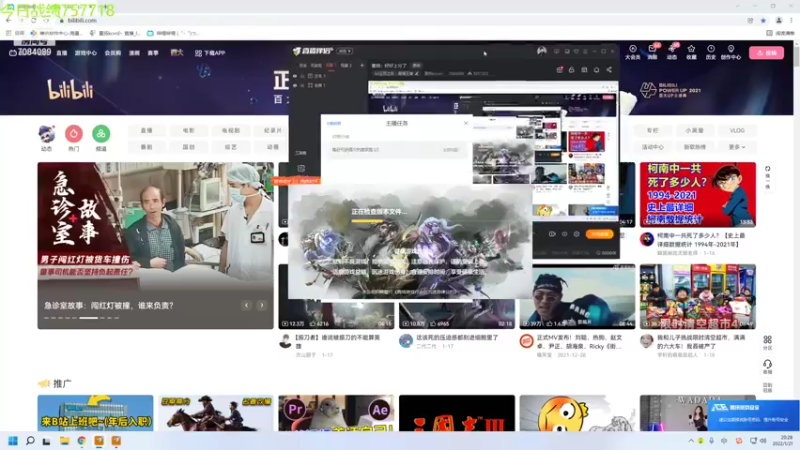Select 小黑屋 category button
Image resolution: width=800 pixels, height=450 pixels.
point(694,131)
